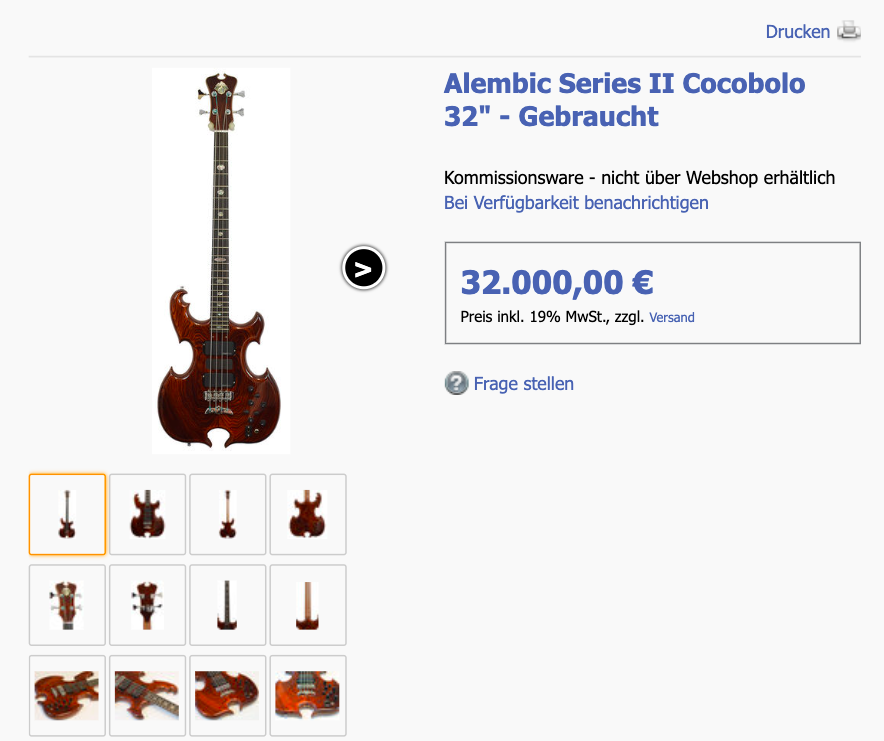Click the printer icon next to Drucken

[848, 30]
